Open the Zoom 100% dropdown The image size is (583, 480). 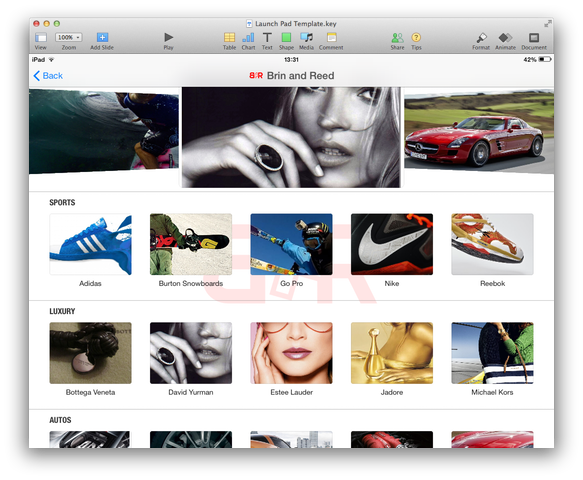point(69,38)
